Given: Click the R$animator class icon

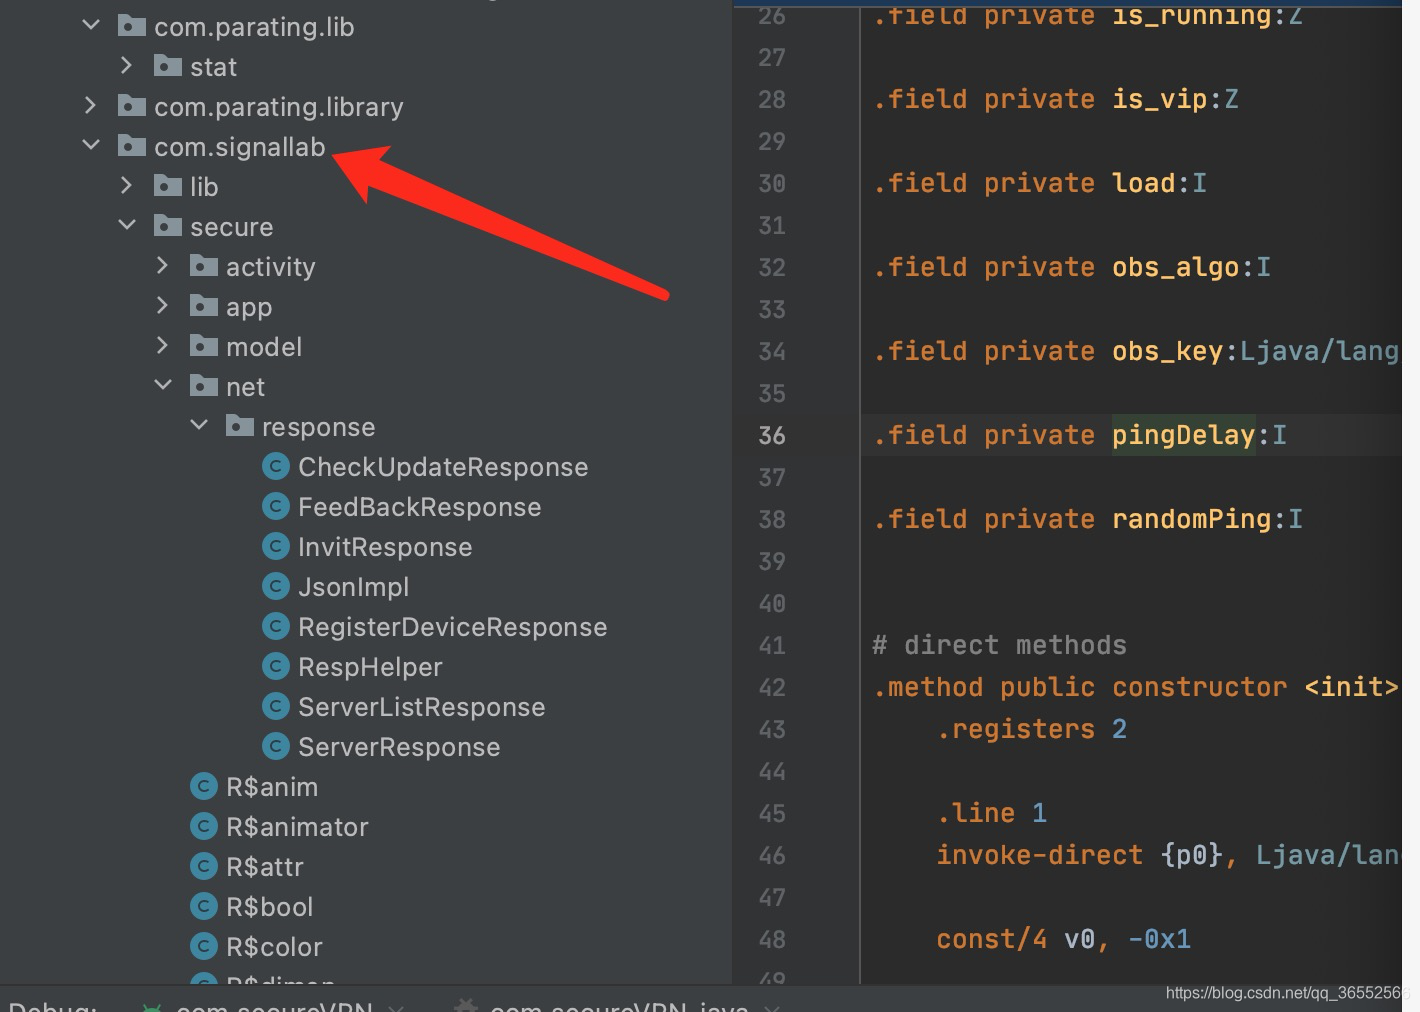Looking at the screenshot, I should point(204,826).
